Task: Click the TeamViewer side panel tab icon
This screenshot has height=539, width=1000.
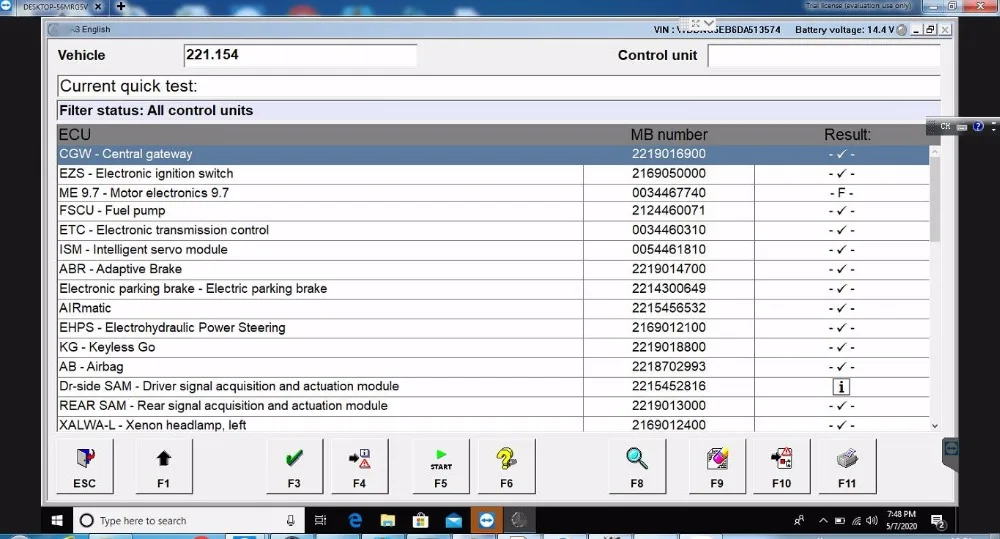Action: [x=950, y=449]
